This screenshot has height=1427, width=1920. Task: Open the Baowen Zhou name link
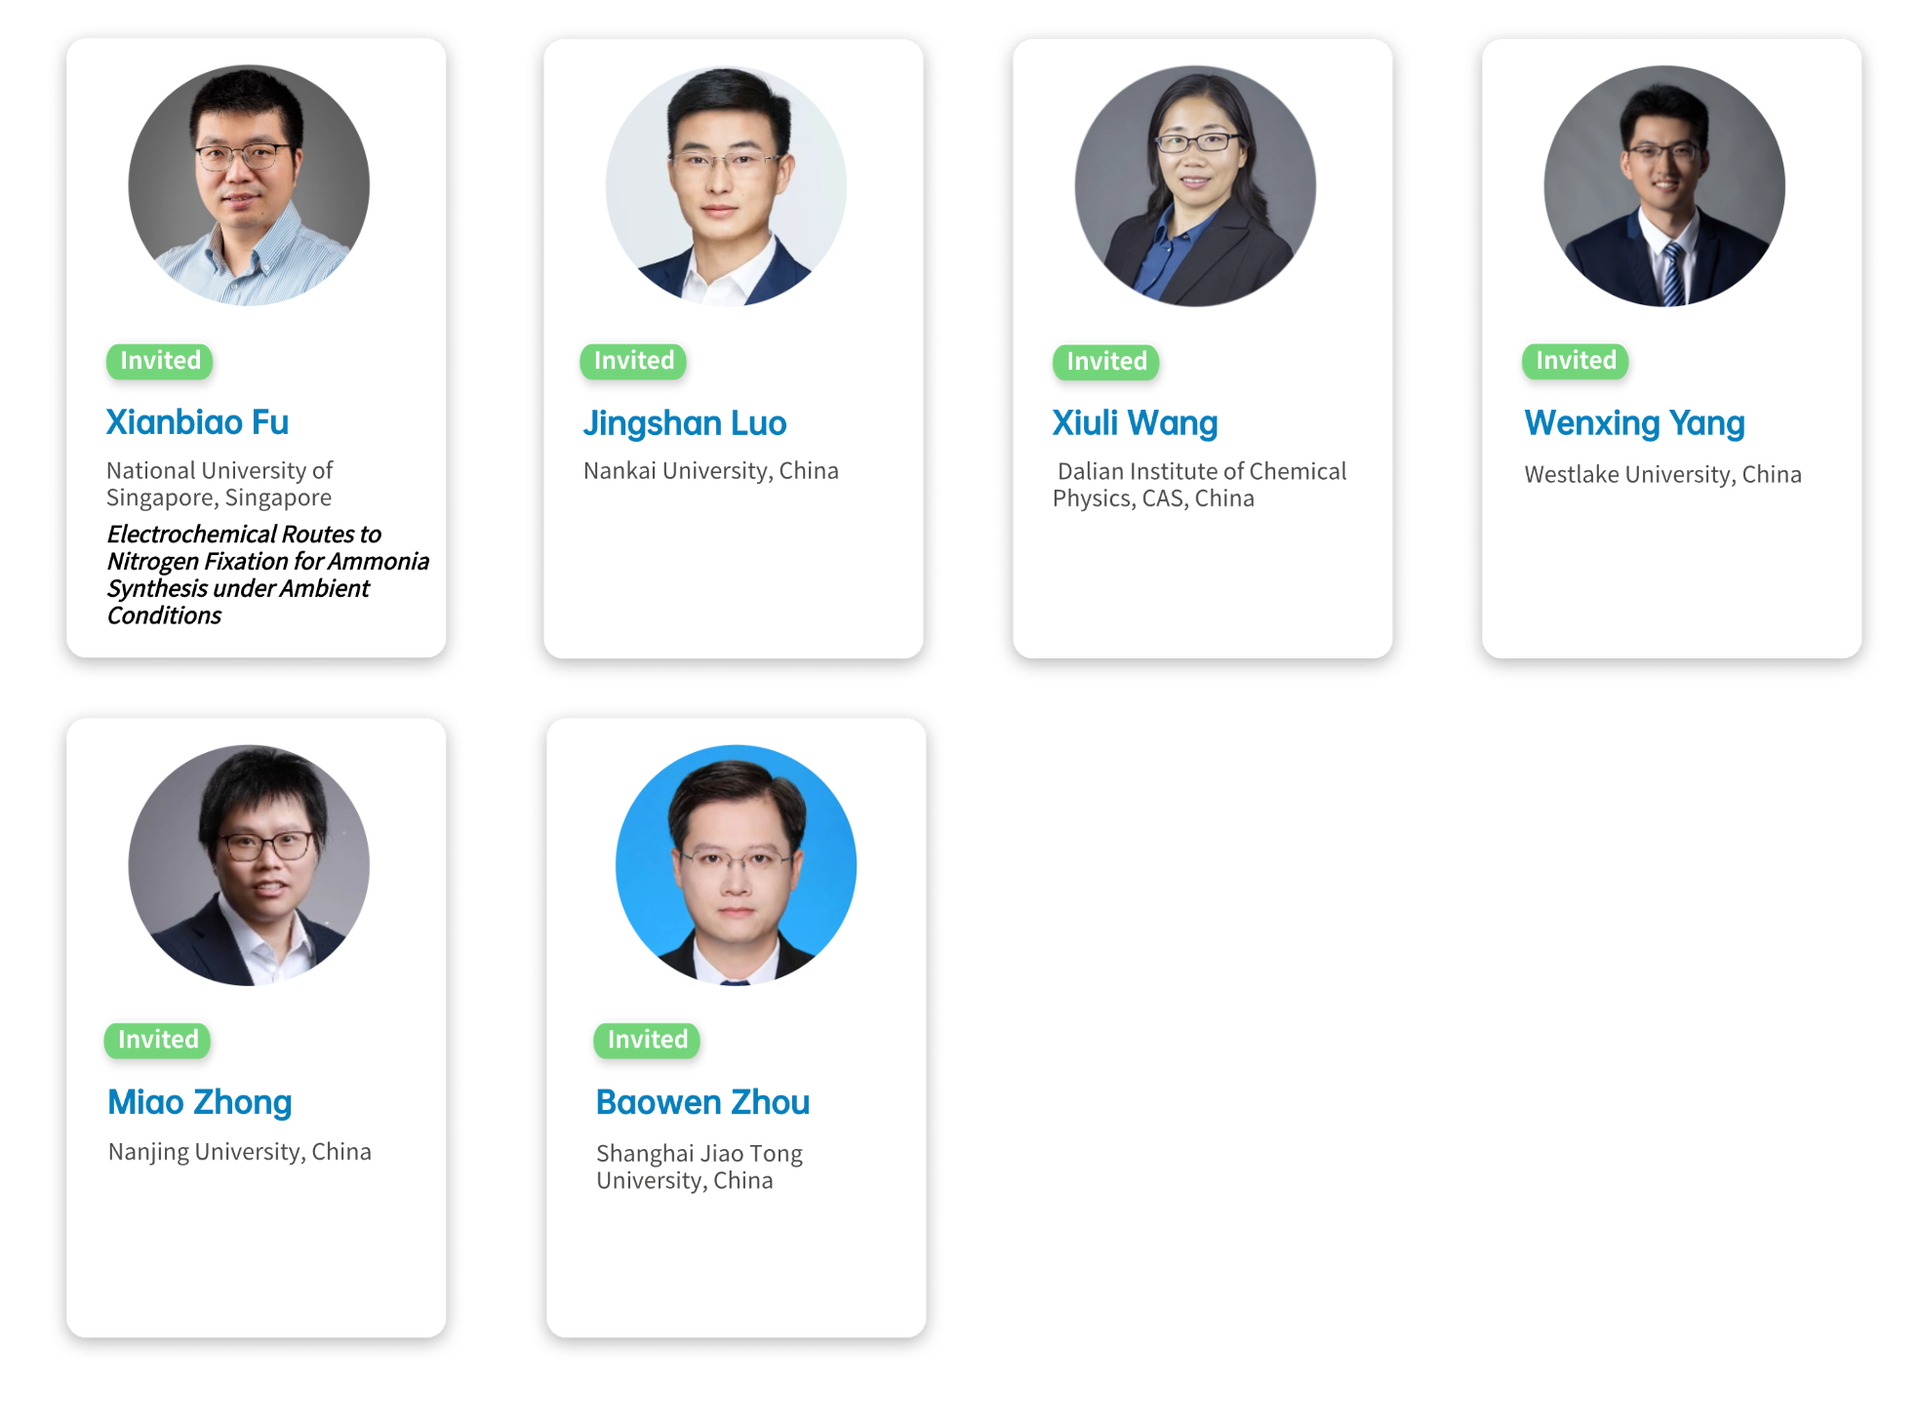pyautogui.click(x=703, y=1102)
